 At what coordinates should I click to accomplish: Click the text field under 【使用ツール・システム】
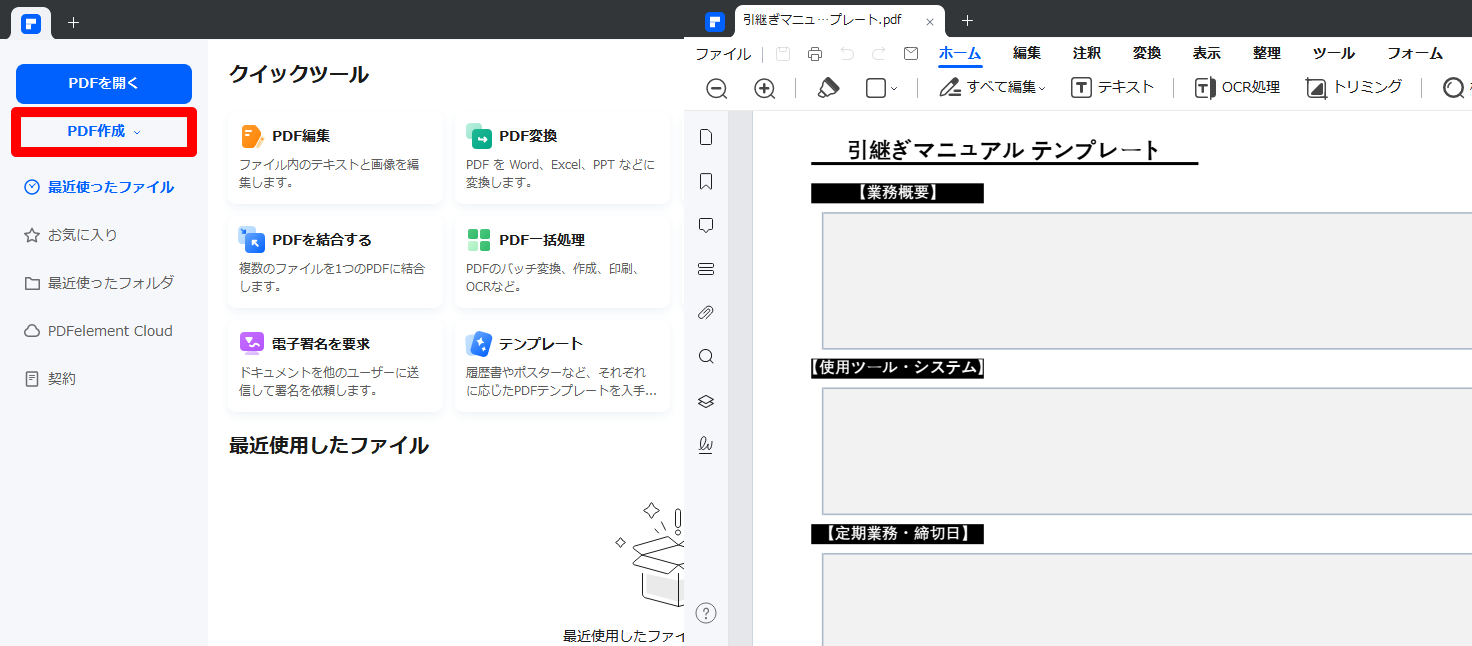[x=1147, y=451]
